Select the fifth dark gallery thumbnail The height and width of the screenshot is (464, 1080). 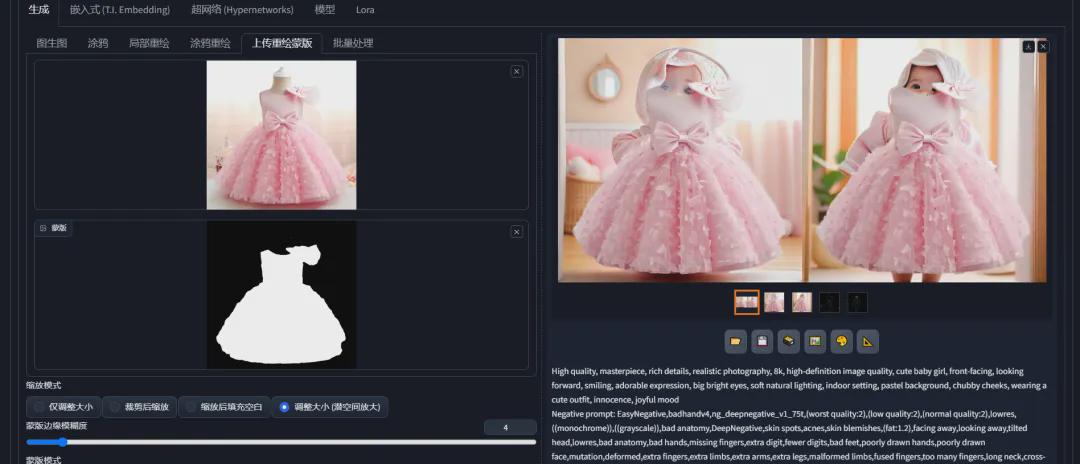(x=858, y=302)
